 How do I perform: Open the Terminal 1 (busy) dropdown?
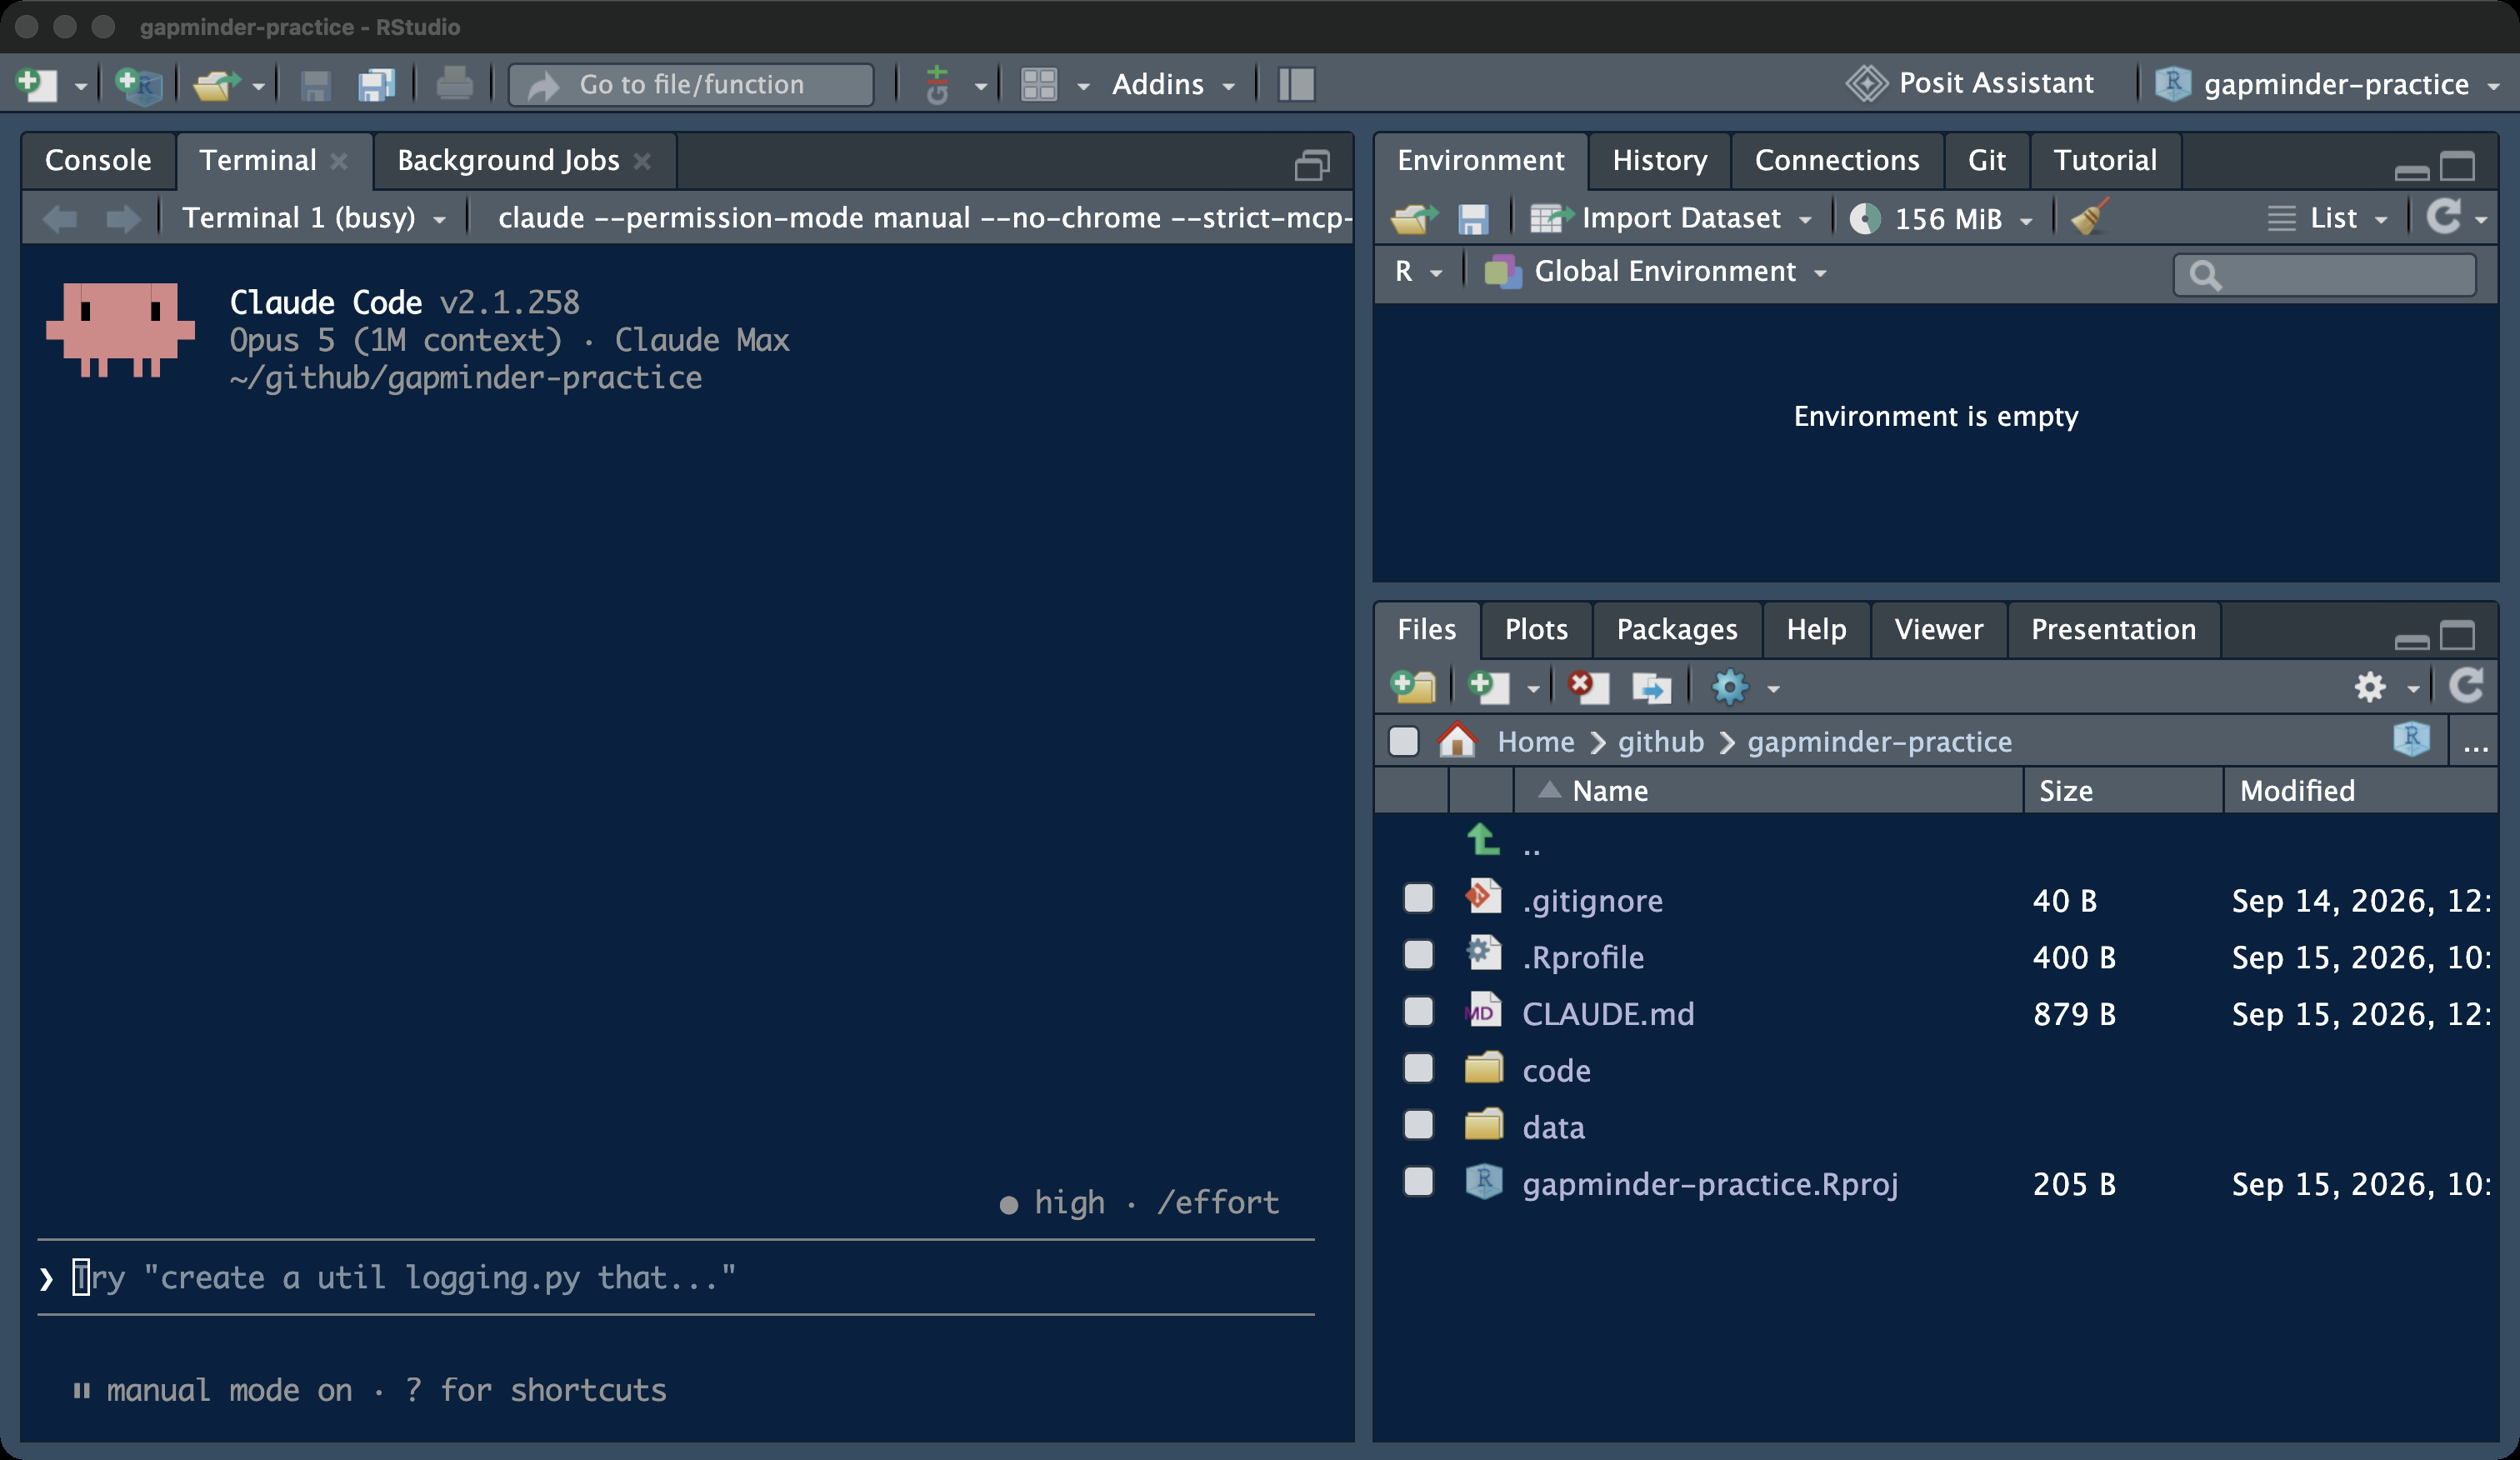coord(314,218)
